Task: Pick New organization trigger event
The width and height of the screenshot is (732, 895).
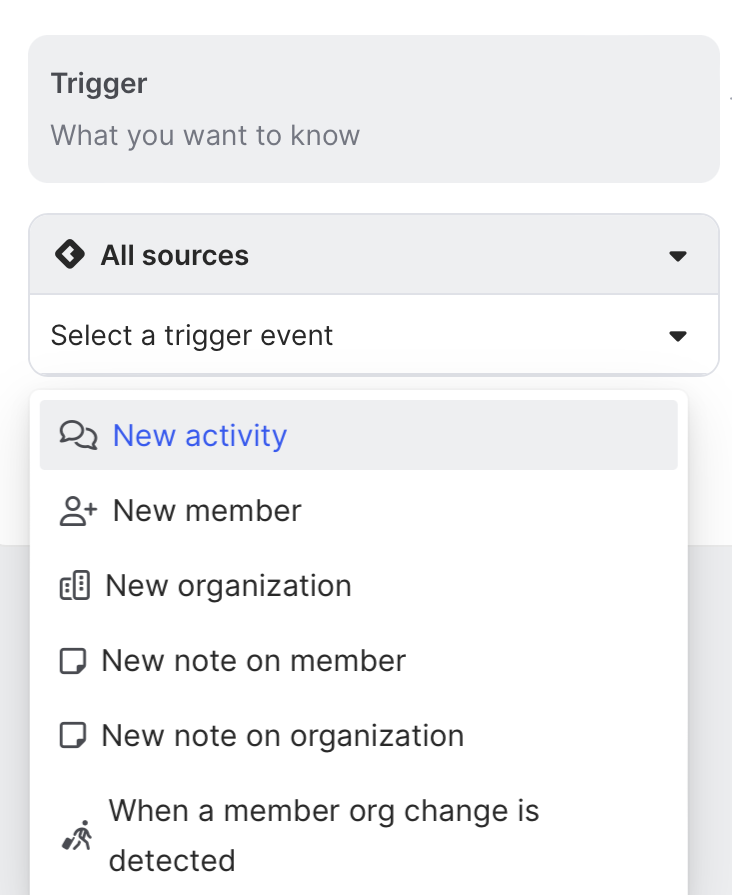Action: (x=228, y=586)
